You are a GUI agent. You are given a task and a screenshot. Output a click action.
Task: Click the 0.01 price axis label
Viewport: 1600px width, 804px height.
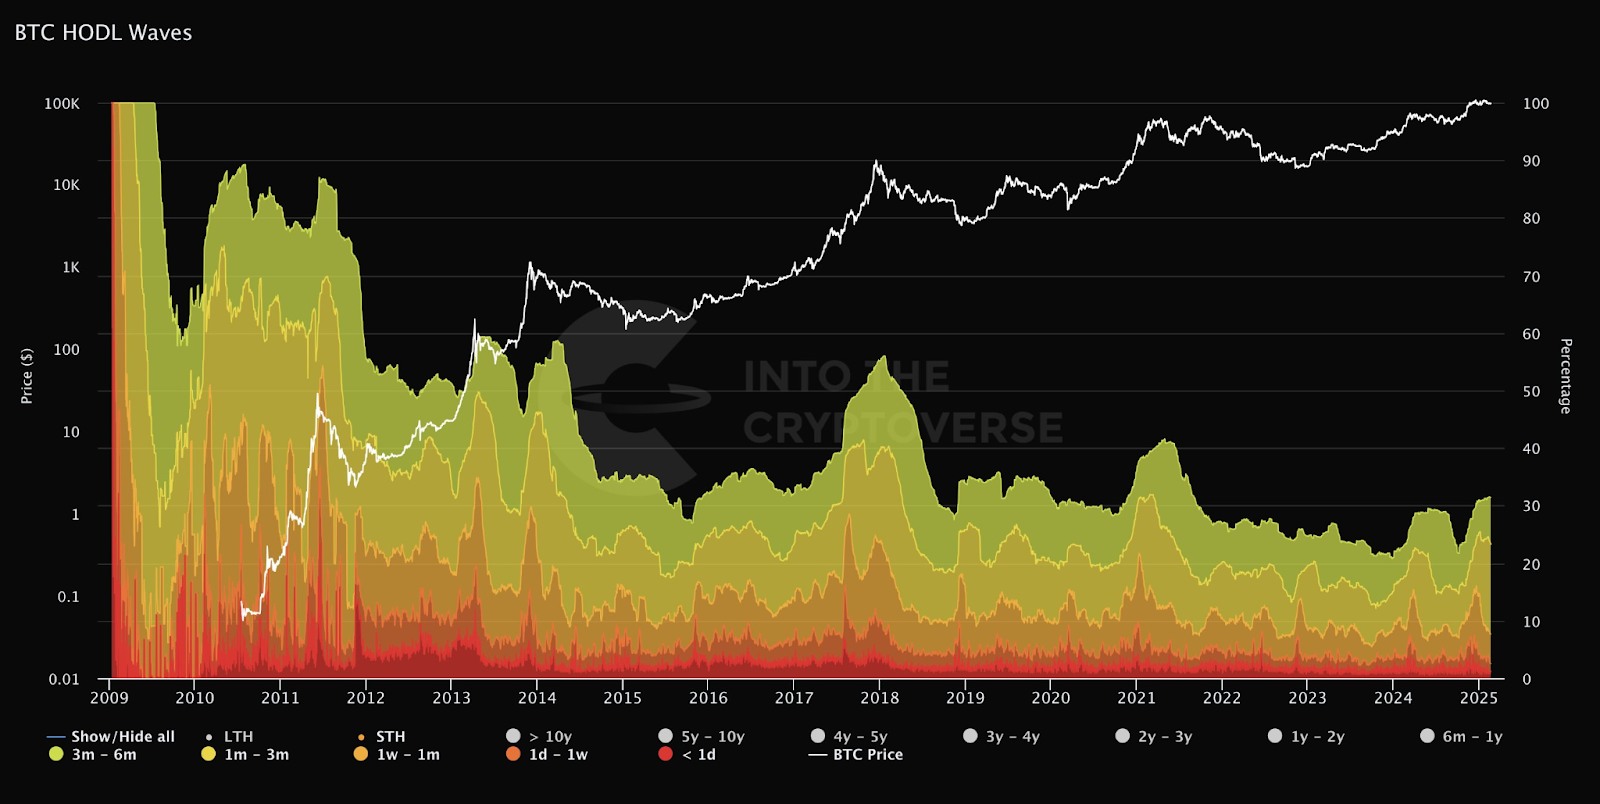64,679
